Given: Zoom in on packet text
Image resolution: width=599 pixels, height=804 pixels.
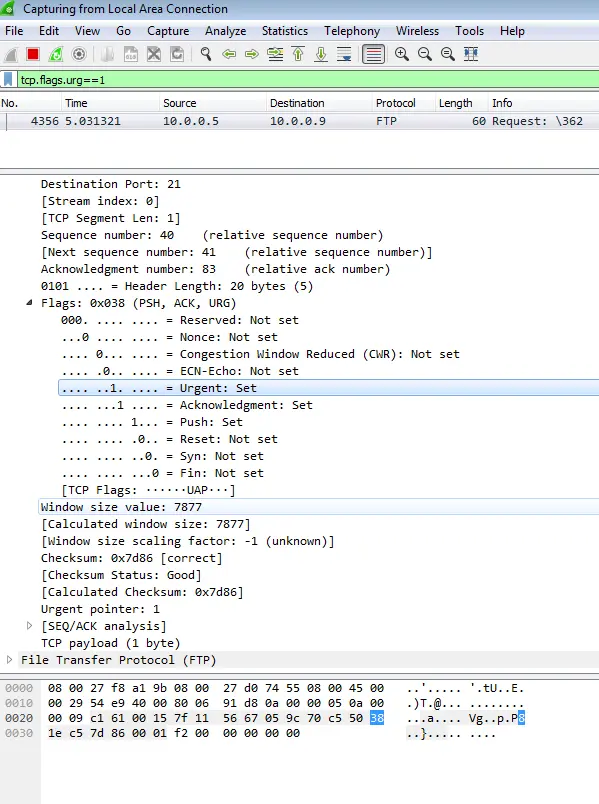Looking at the screenshot, I should click(x=402, y=54).
